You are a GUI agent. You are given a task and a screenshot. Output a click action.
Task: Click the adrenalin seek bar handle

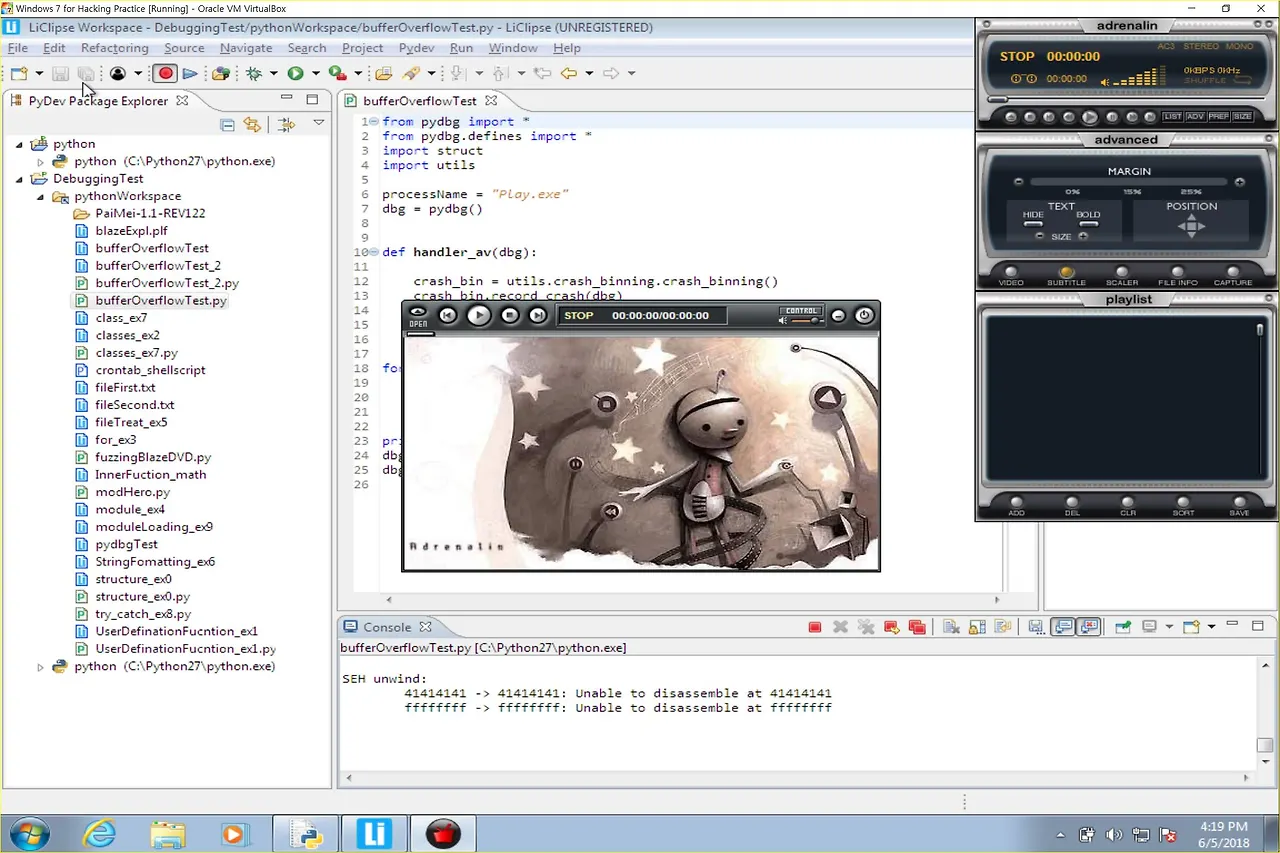click(997, 100)
